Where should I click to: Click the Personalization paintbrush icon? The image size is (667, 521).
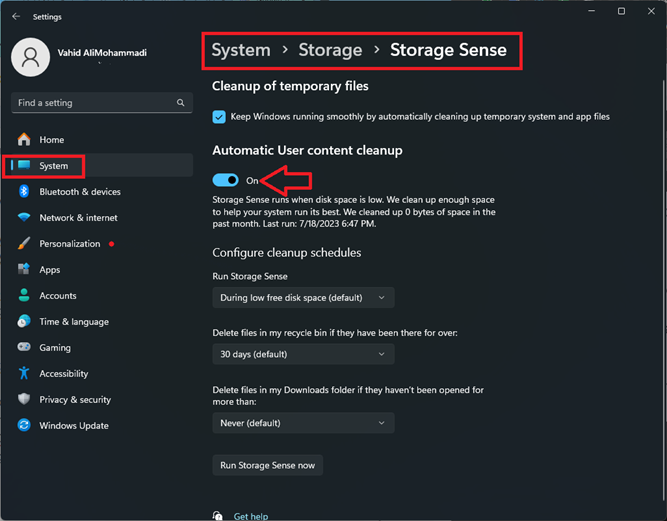[x=24, y=243]
